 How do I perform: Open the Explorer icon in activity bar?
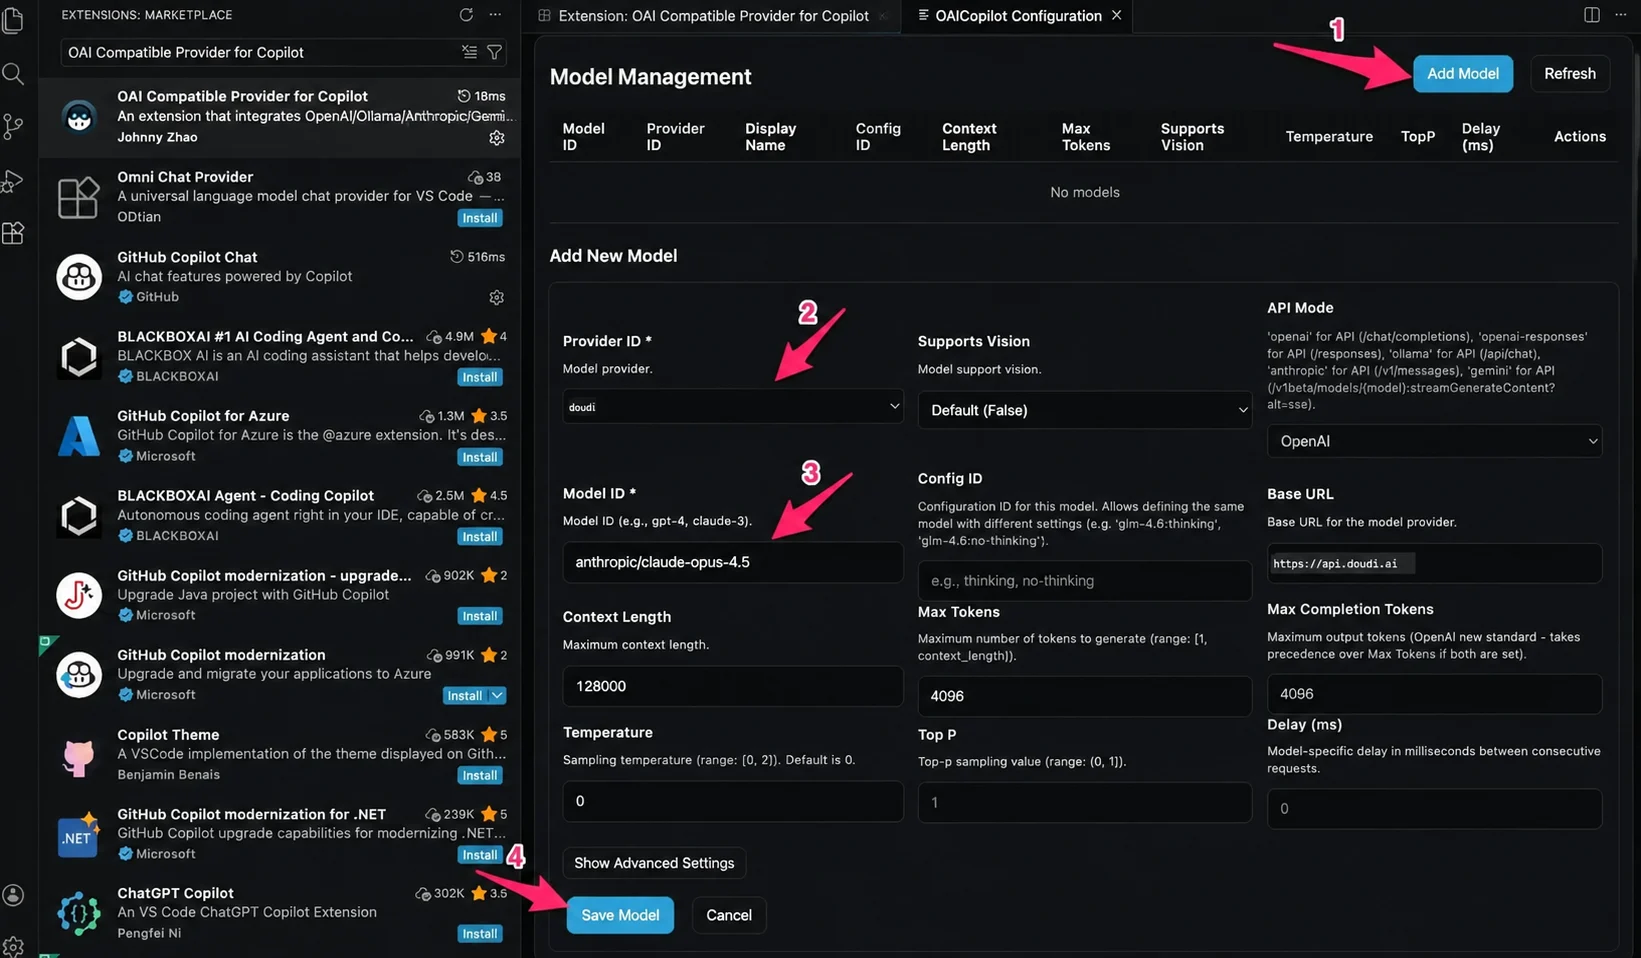click(x=14, y=20)
